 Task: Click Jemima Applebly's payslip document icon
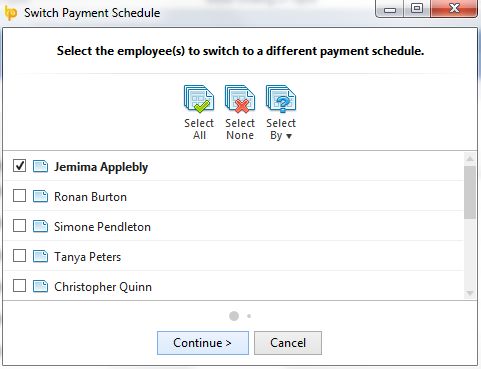pyautogui.click(x=40, y=166)
